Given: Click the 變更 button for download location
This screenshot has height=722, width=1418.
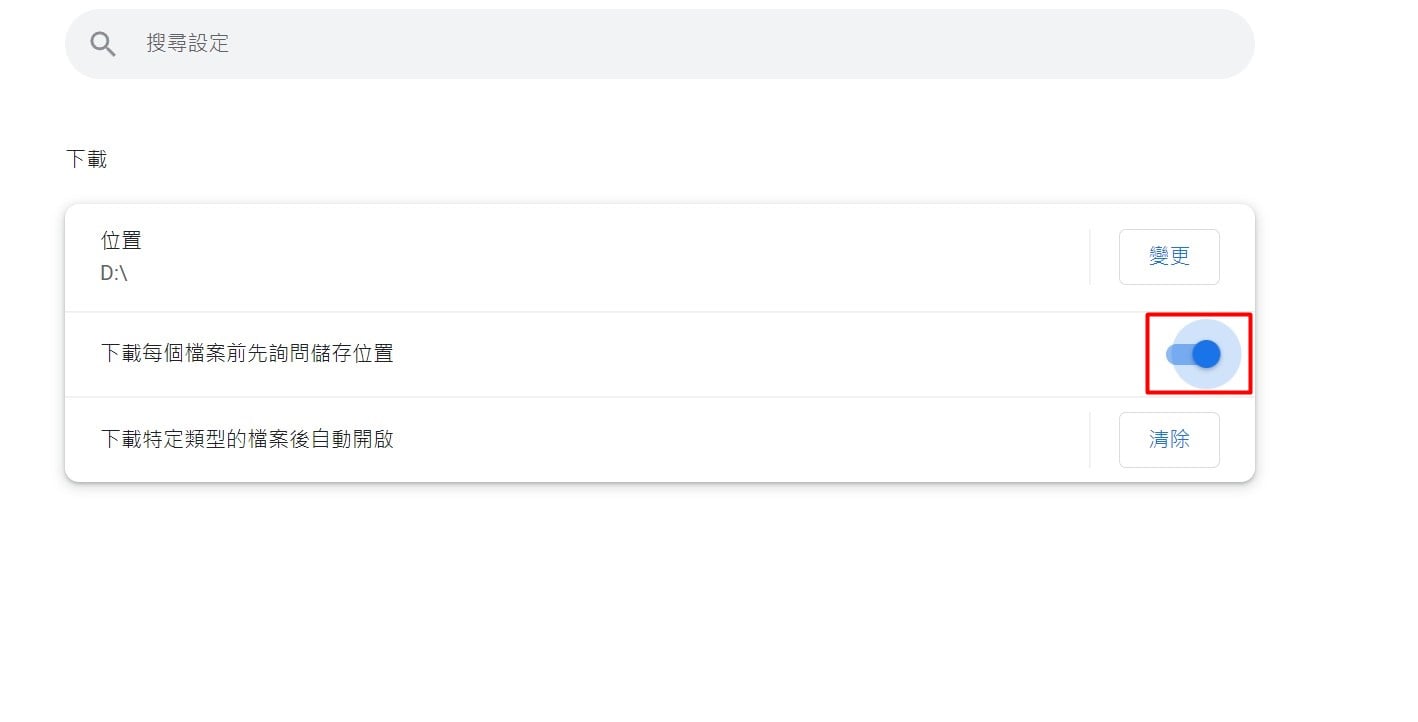Looking at the screenshot, I should 1169,257.
